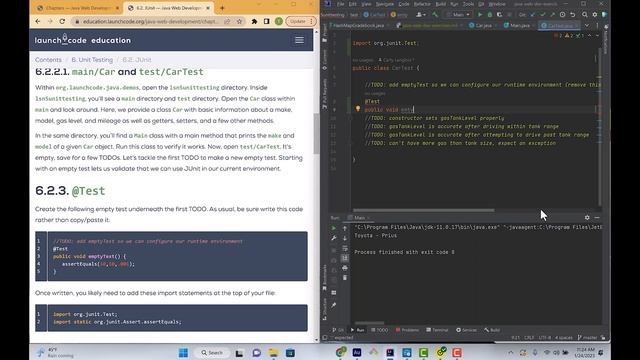Click the UTF-8 encoding in status bar
640x360 pixels.
tap(544, 338)
